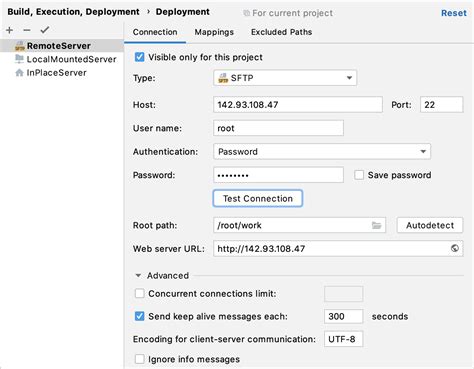Disable Send keep alive messages checkbox
The width and height of the screenshot is (474, 369).
pos(140,316)
